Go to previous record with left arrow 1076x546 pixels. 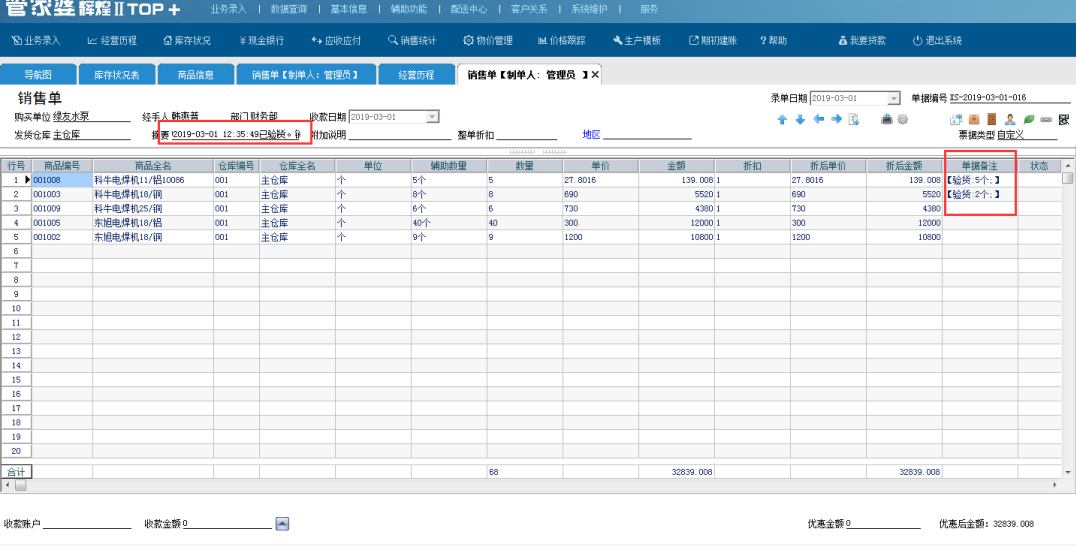click(818, 119)
